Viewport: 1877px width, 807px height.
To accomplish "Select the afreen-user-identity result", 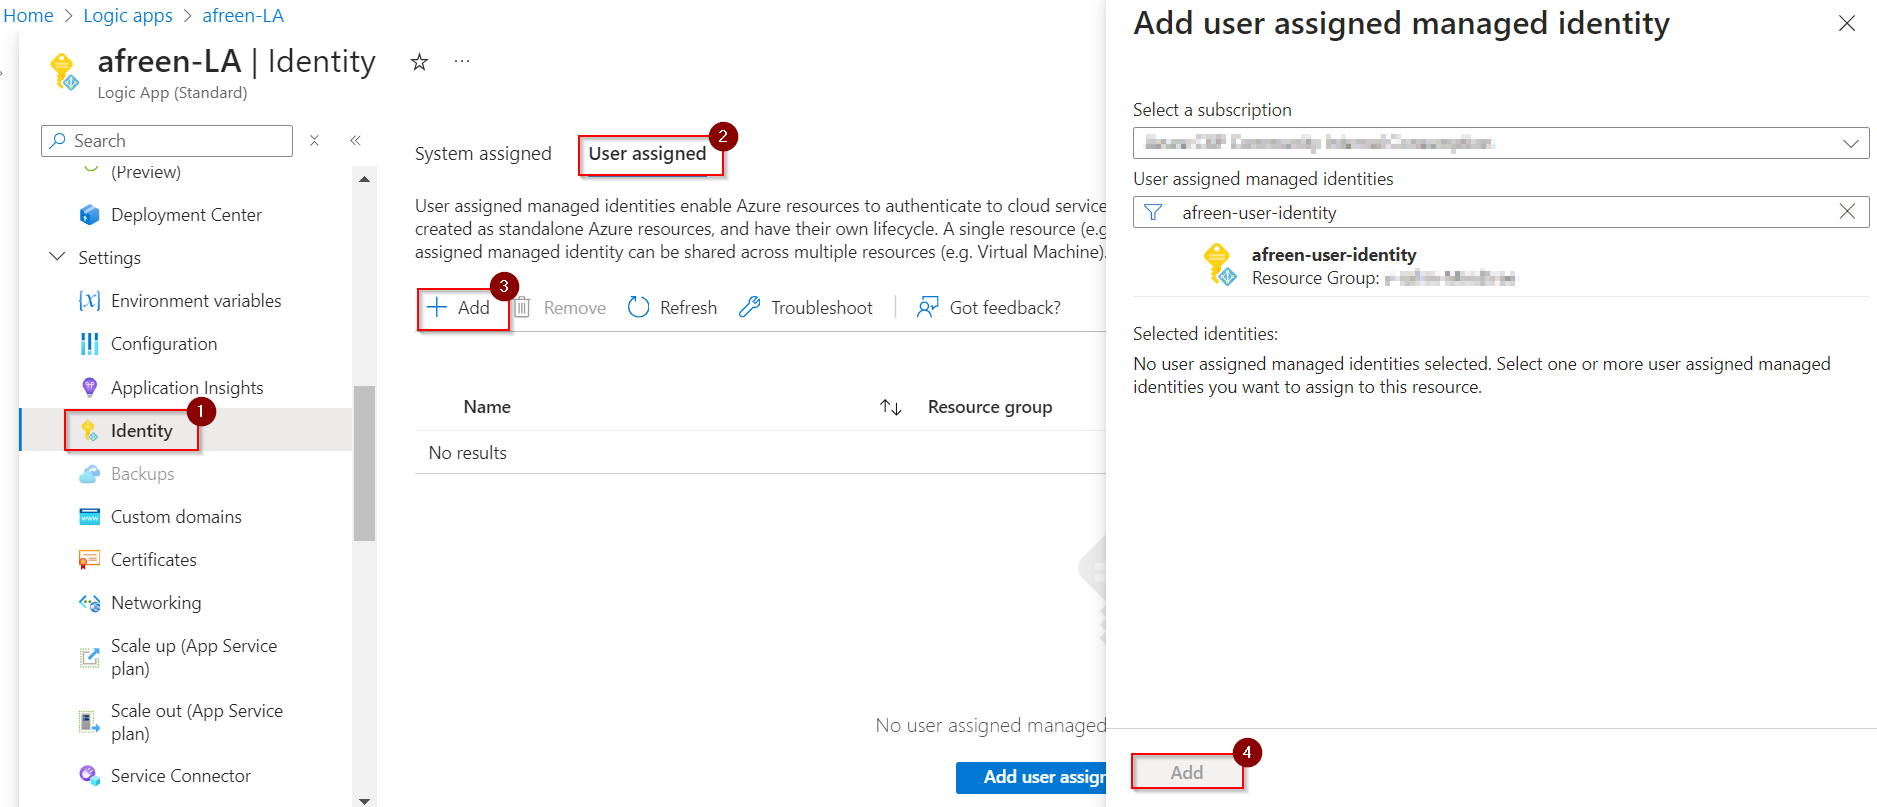I will click(1501, 265).
